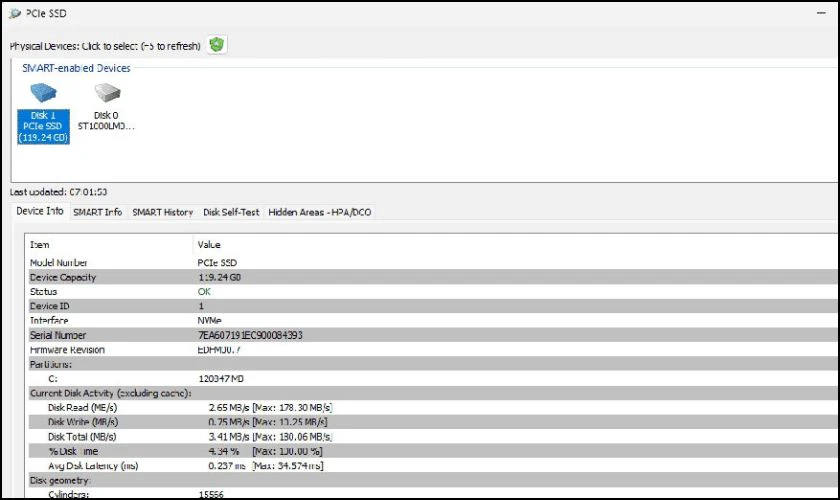Open the SMART History tab
This screenshot has width=840, height=500.
tap(162, 212)
